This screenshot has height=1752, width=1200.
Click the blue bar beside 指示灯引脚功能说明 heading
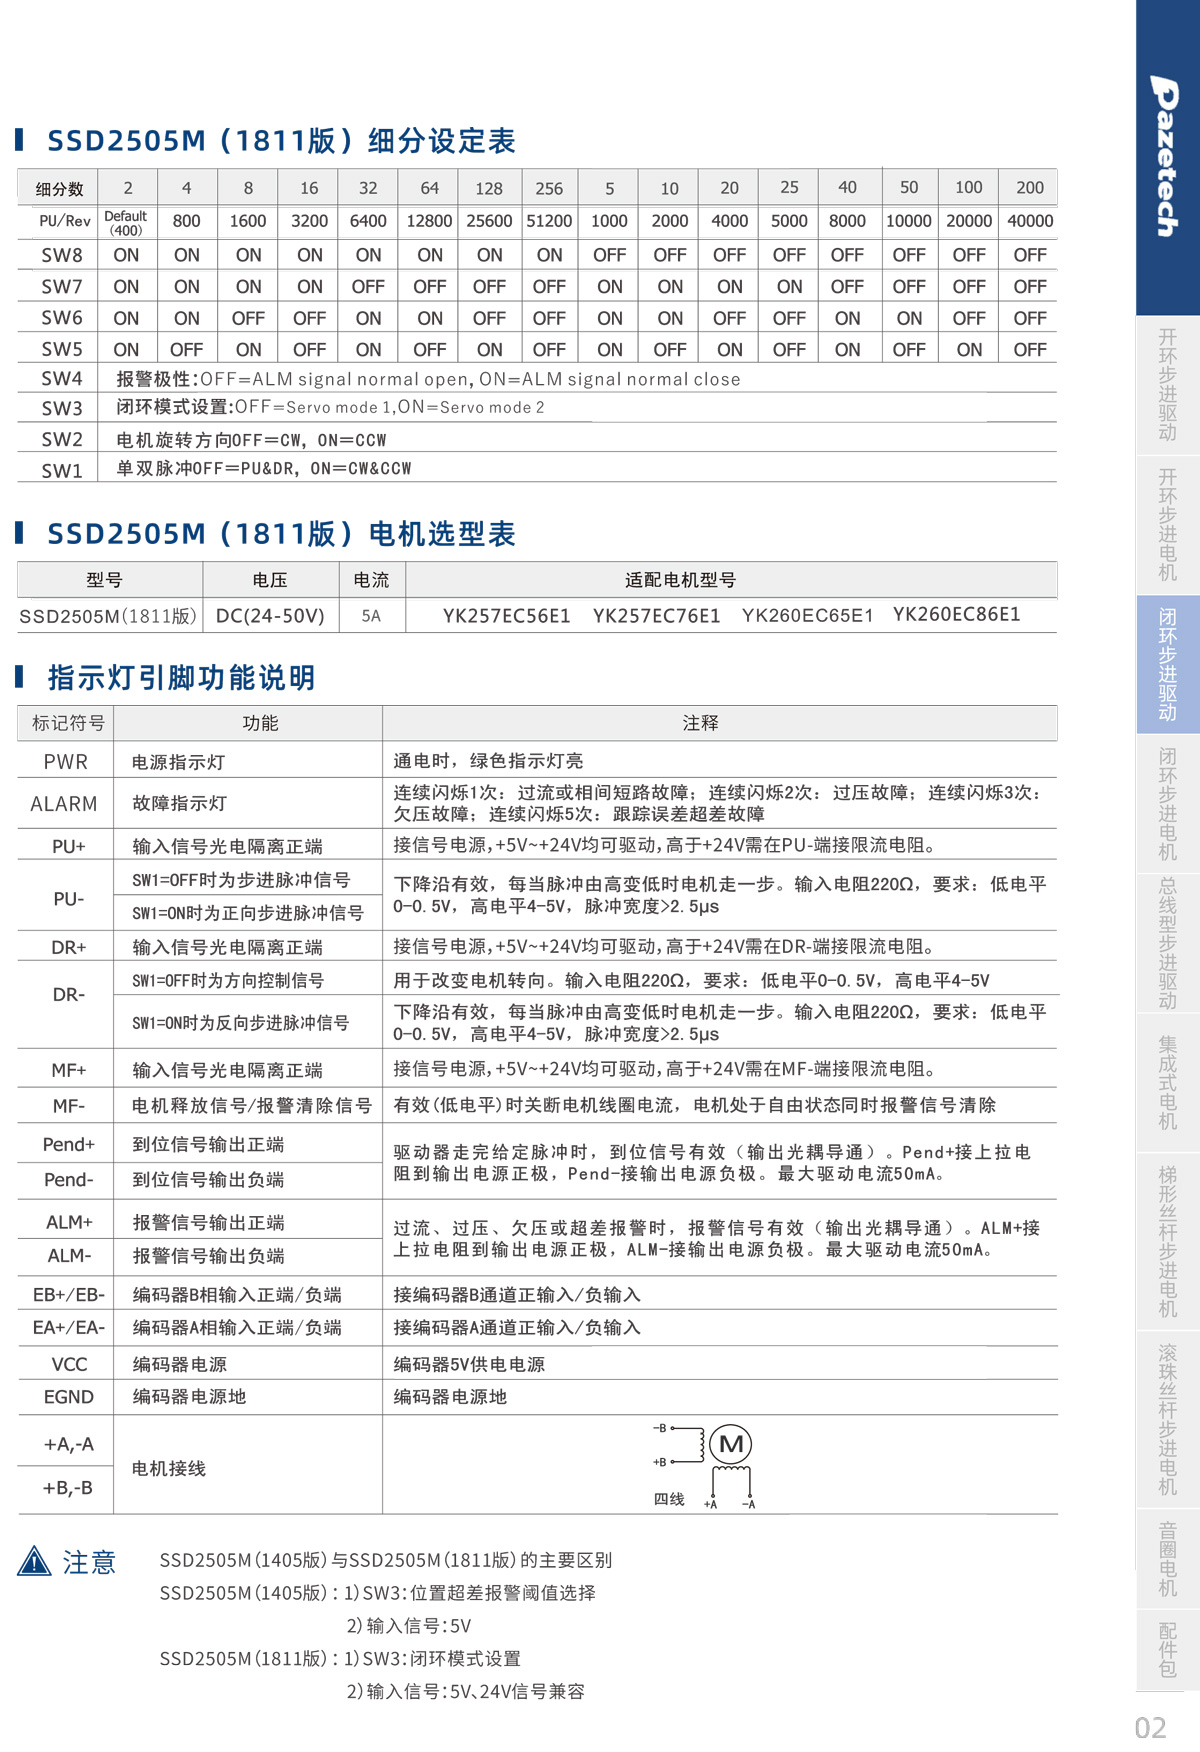(20, 676)
